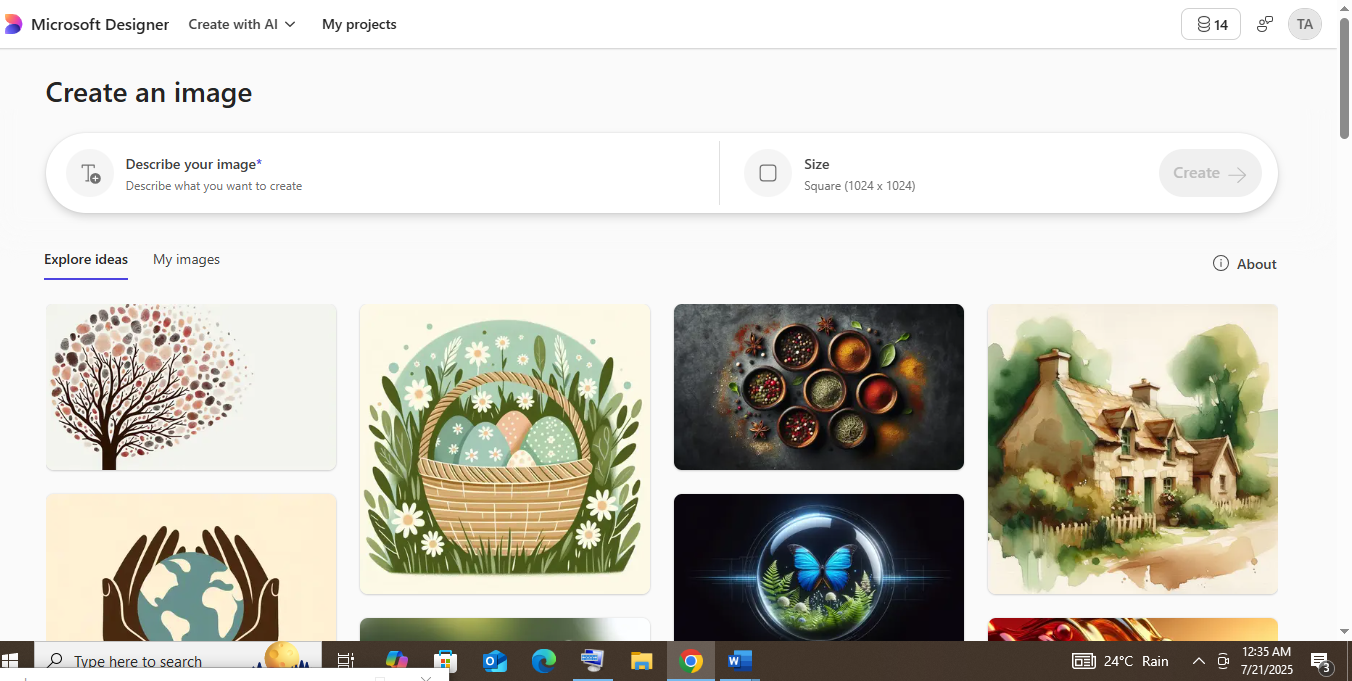The width and height of the screenshot is (1352, 681).
Task: Click the About info icon
Action: (1220, 263)
